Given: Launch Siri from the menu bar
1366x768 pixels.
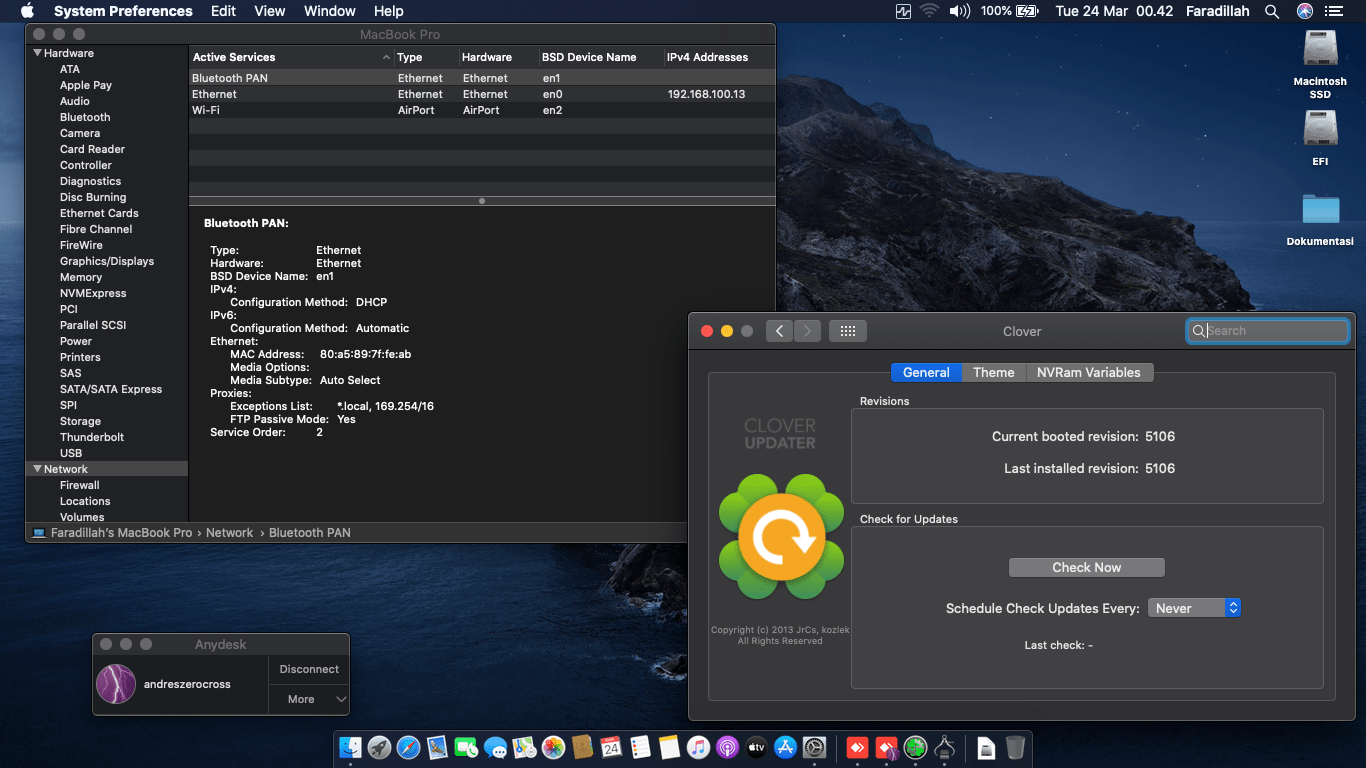Looking at the screenshot, I should (1305, 11).
